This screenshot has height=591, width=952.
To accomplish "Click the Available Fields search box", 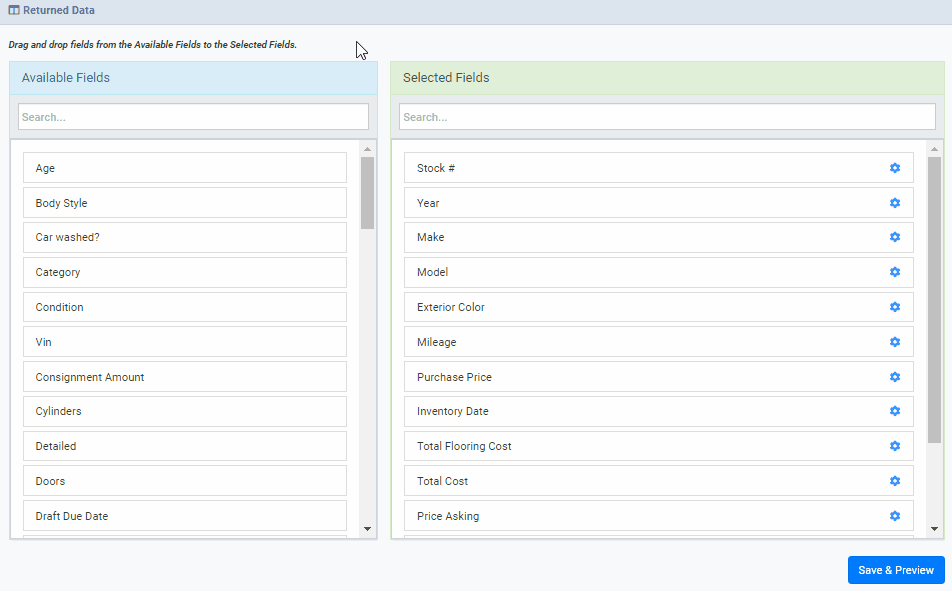I will click(x=193, y=117).
